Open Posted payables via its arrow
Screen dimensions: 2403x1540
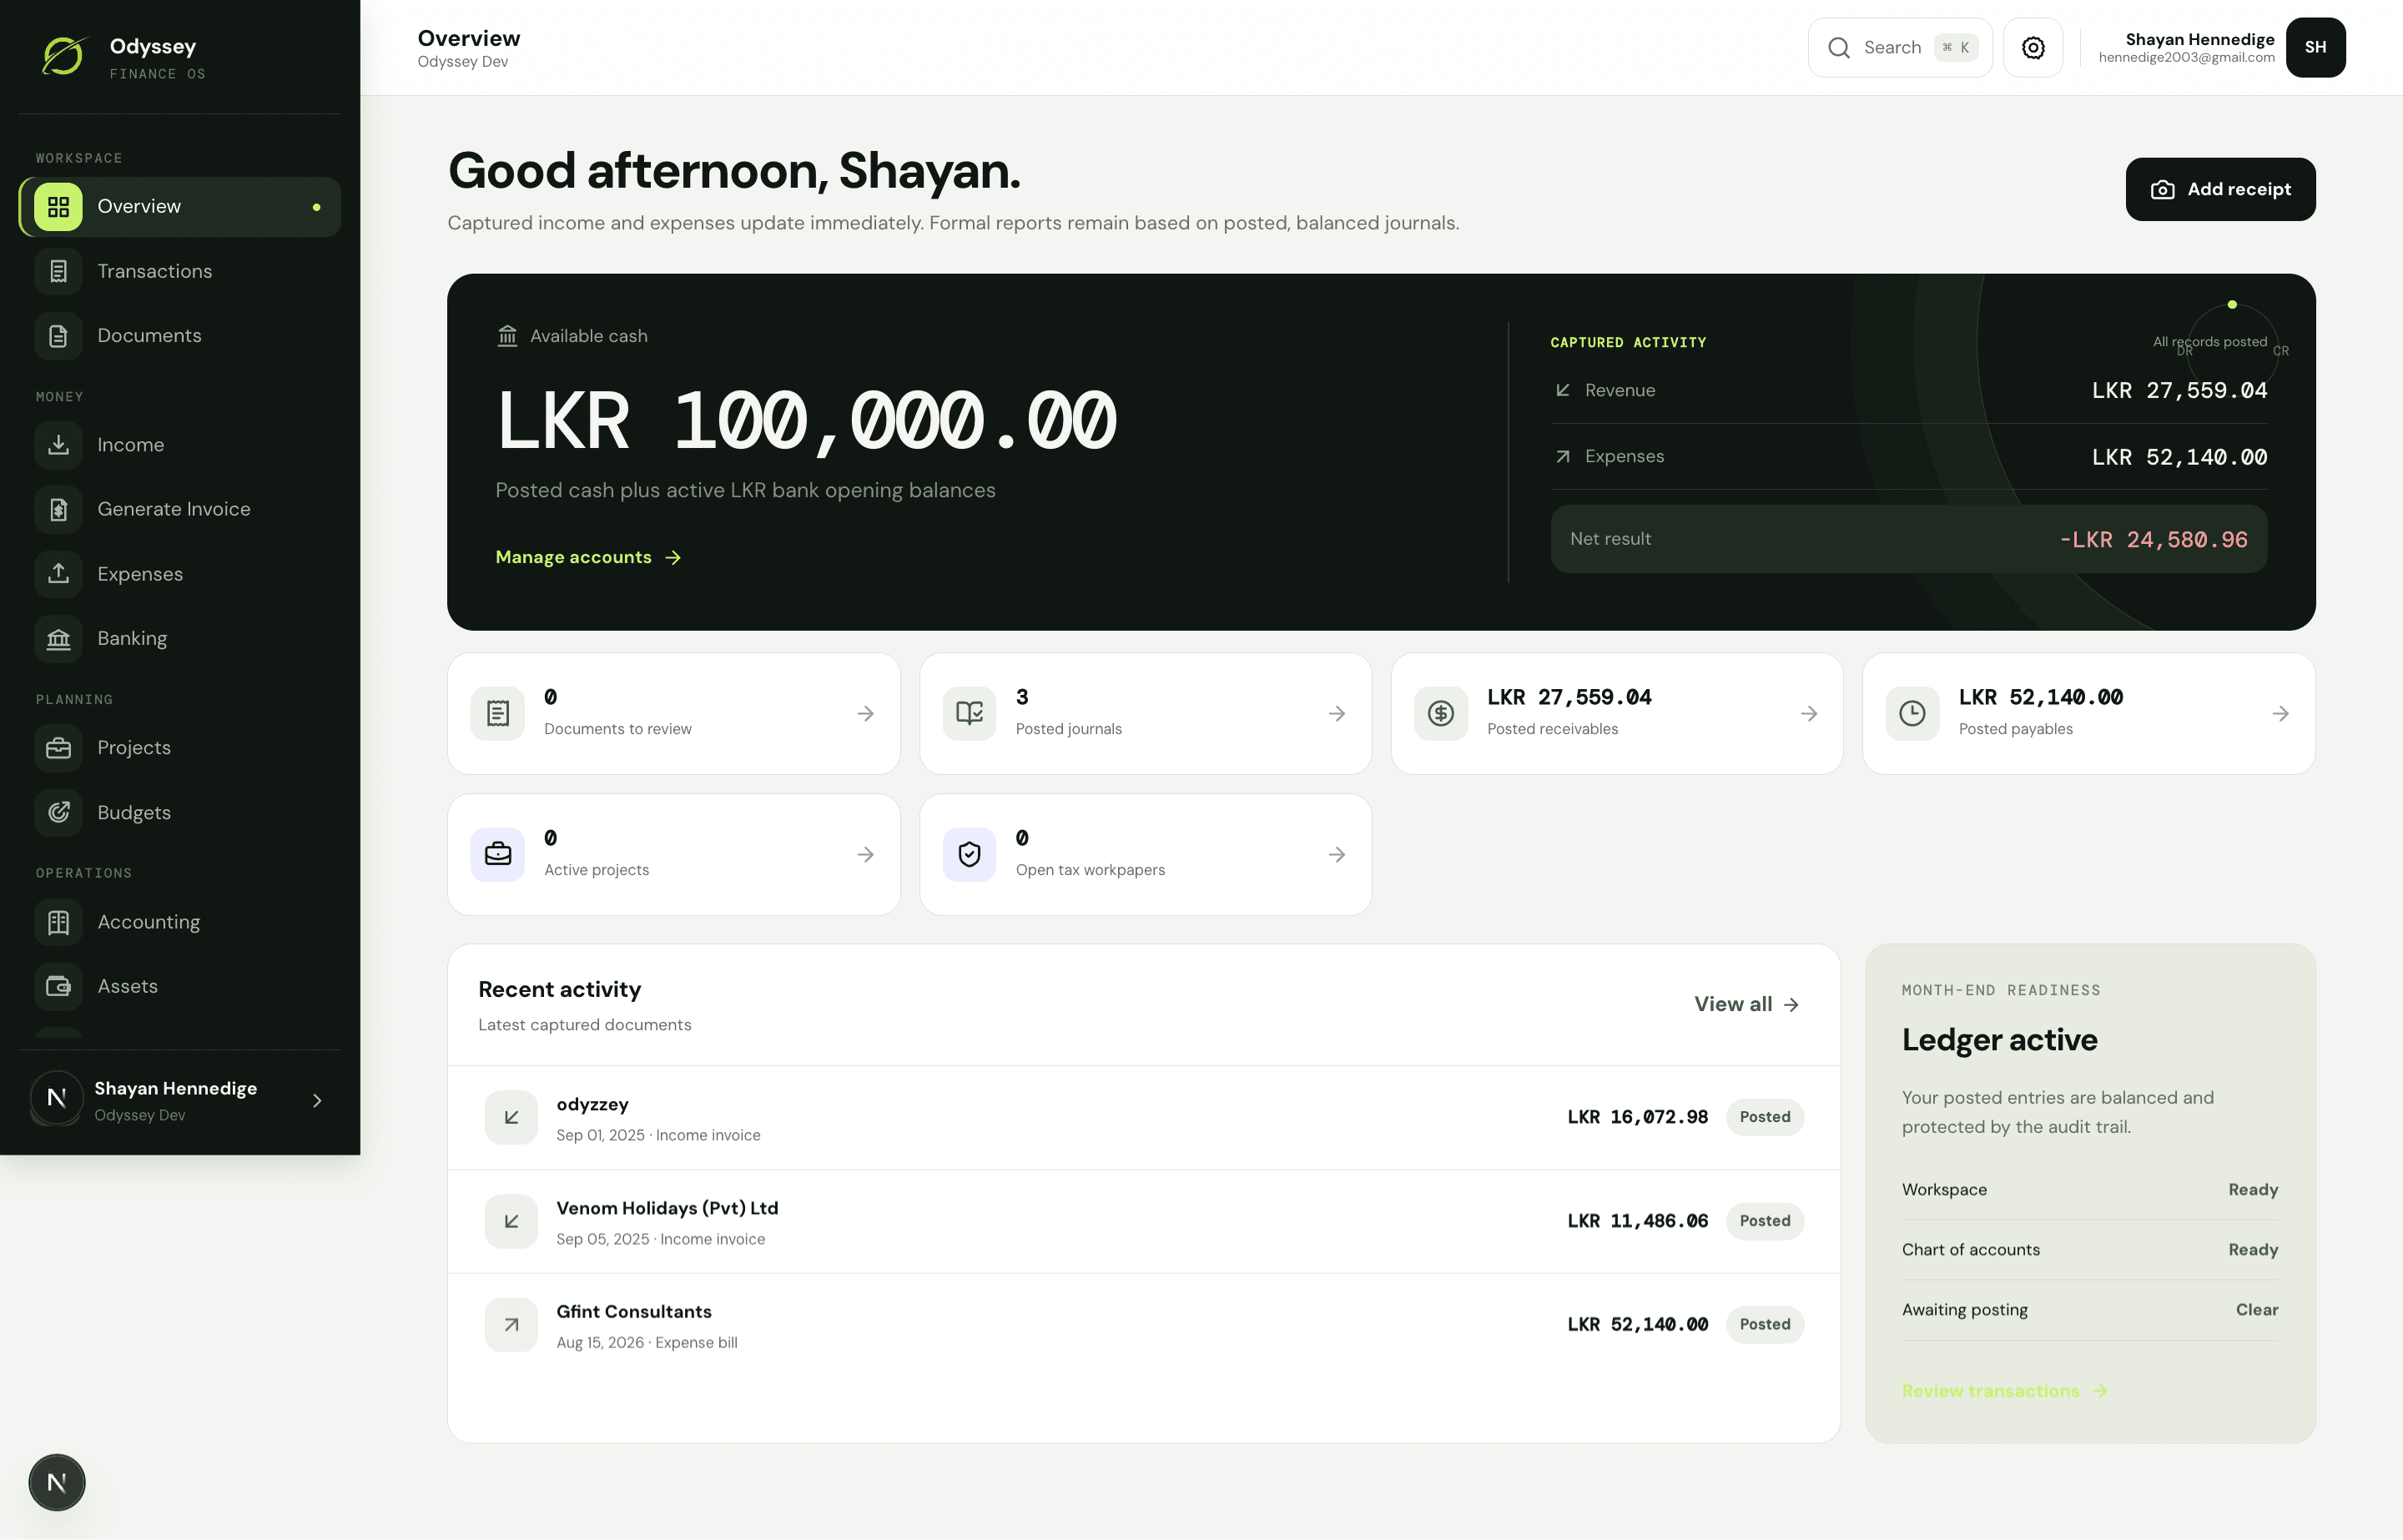click(x=2280, y=713)
